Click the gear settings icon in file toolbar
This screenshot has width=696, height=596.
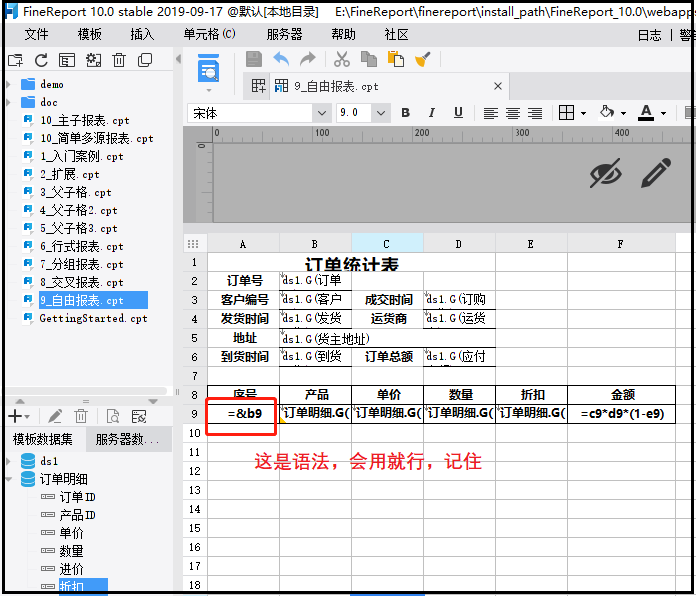pos(93,60)
